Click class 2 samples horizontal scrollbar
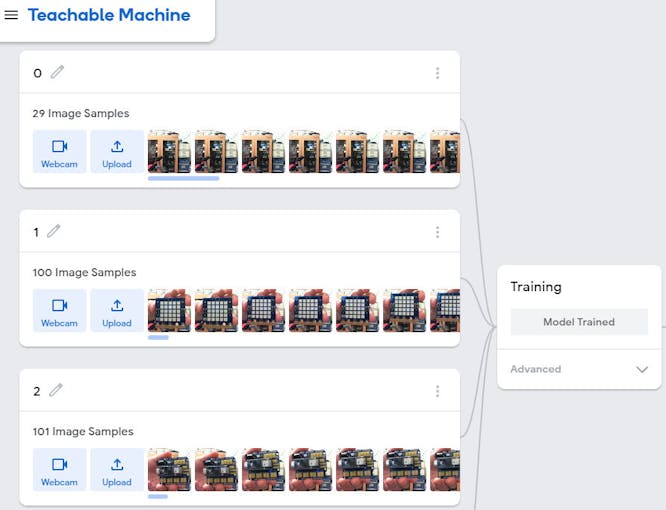Screen dimensions: 666x510 (158, 496)
